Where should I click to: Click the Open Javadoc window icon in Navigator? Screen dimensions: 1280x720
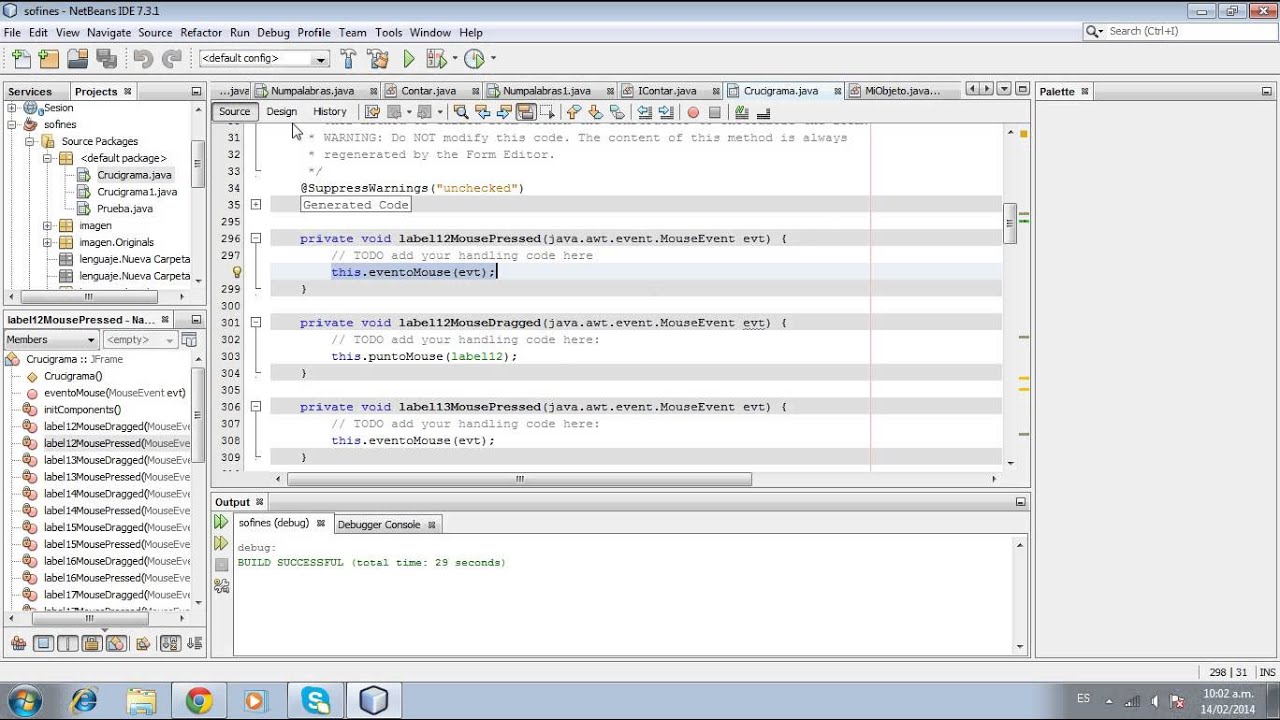pos(189,340)
